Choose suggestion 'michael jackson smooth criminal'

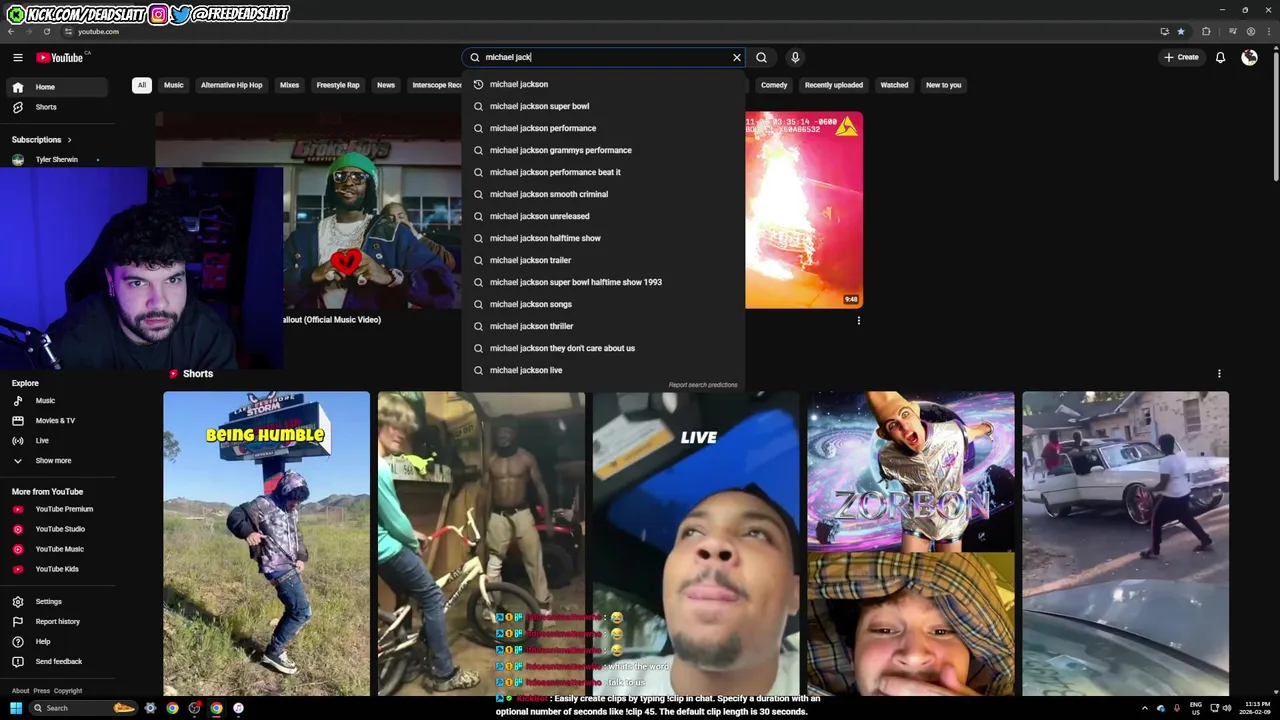603,194
